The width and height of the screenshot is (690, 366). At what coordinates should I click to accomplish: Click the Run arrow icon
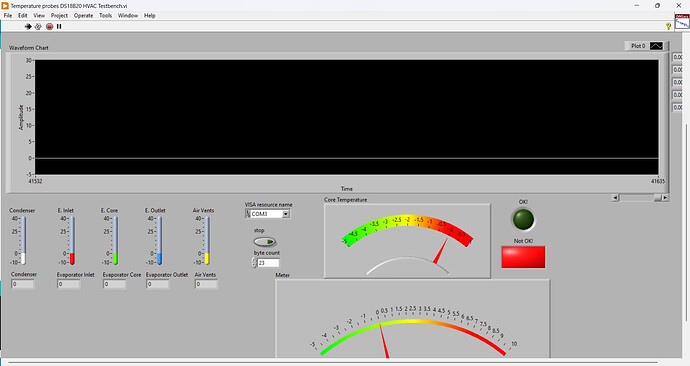tap(28, 26)
